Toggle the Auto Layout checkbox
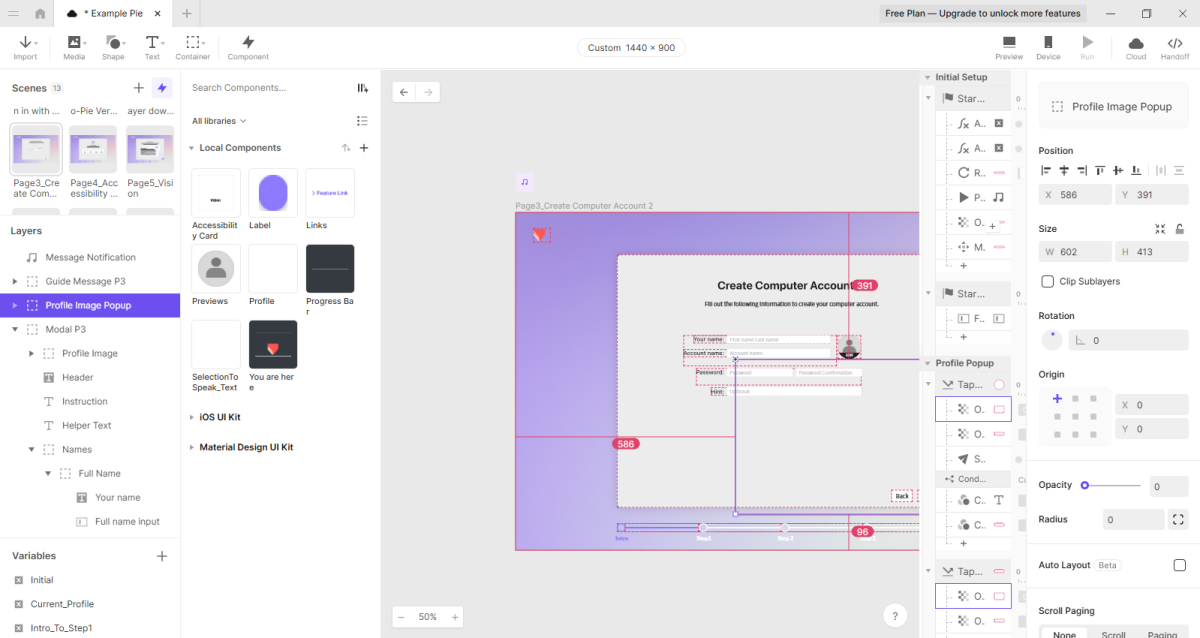 [1179, 565]
